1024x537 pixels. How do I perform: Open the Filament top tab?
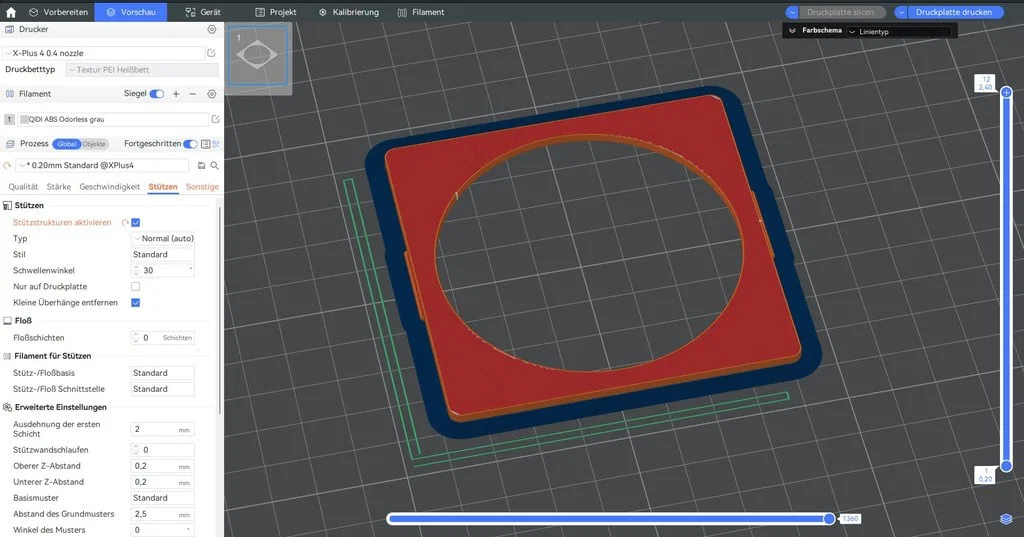(x=421, y=12)
